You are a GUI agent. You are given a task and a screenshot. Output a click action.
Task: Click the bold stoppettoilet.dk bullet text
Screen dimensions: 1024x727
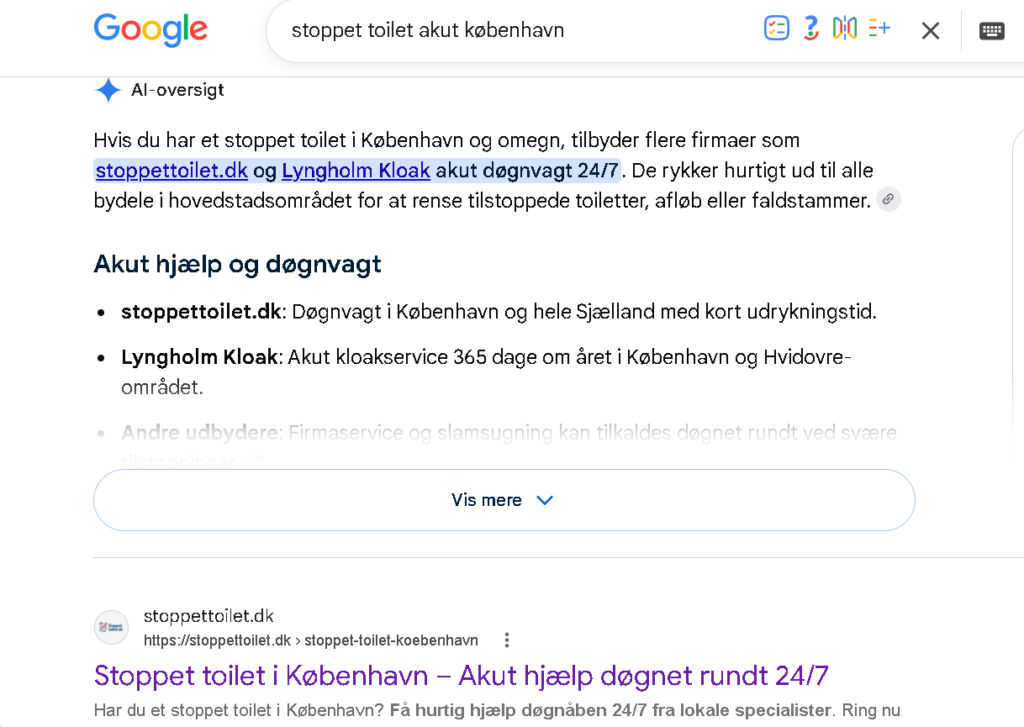[x=201, y=312]
